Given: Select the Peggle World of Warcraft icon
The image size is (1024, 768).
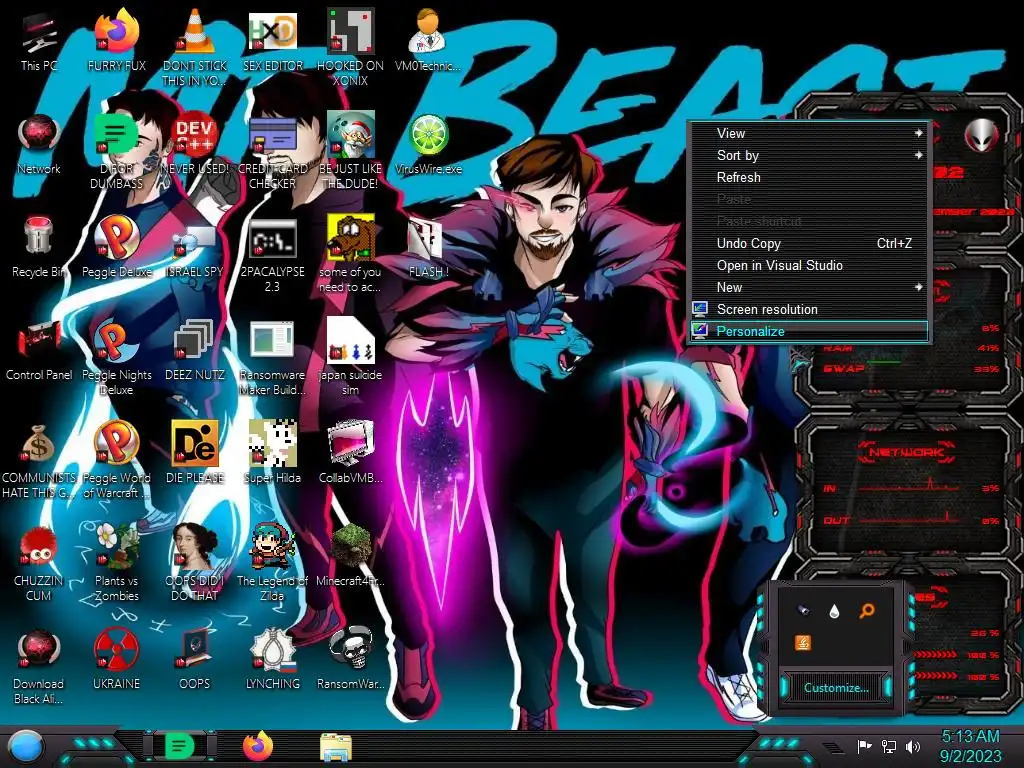Looking at the screenshot, I should (x=117, y=460).
